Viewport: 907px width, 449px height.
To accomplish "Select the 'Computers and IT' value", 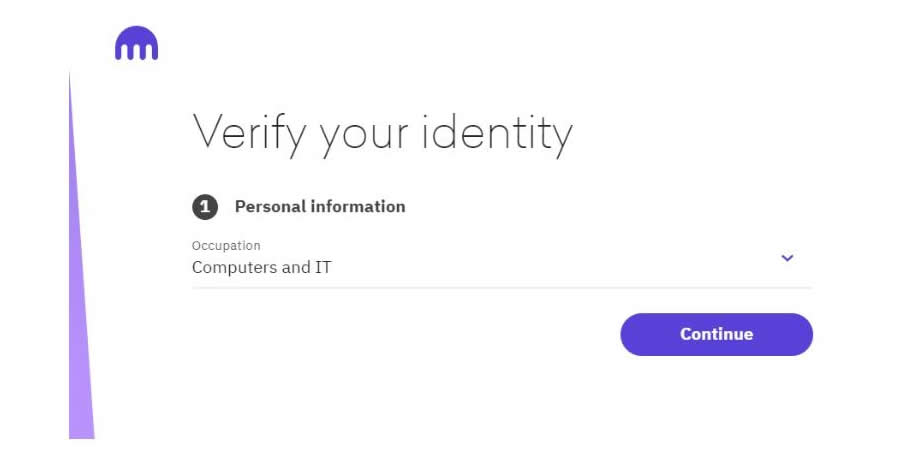I will point(262,268).
